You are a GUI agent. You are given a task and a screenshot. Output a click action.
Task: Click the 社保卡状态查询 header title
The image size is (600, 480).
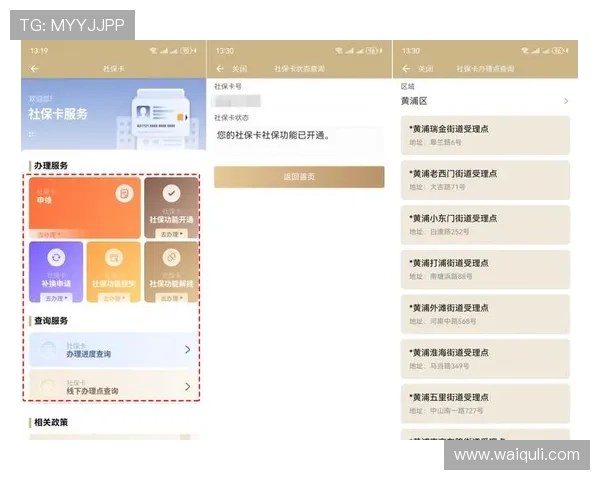pyautogui.click(x=299, y=69)
